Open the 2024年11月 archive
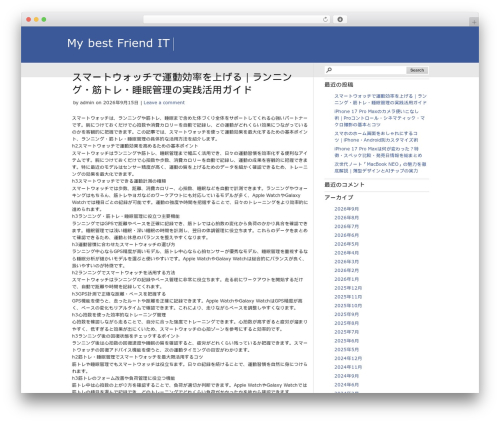Viewport: 500px width, 423px height. [x=348, y=367]
